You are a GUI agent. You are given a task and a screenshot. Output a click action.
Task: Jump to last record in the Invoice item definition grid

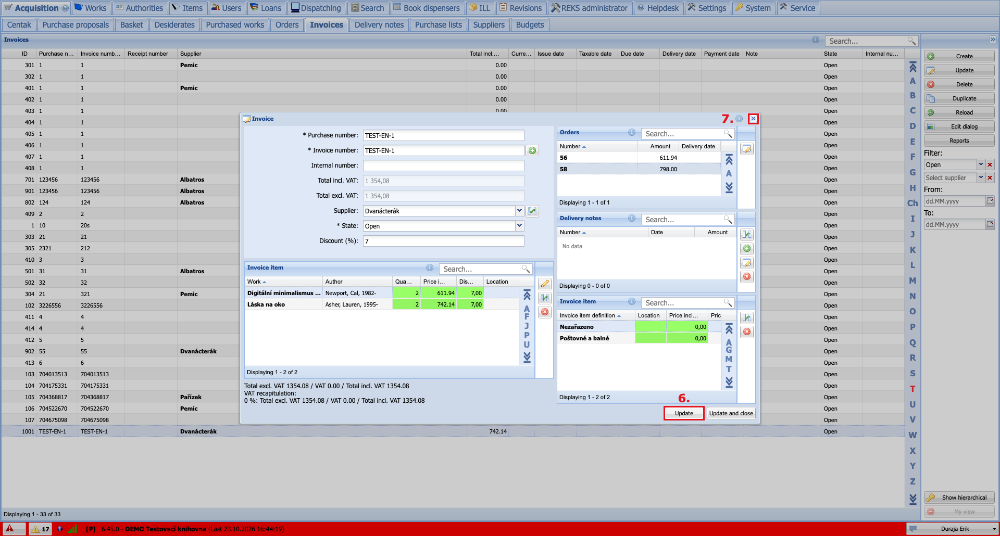[729, 382]
